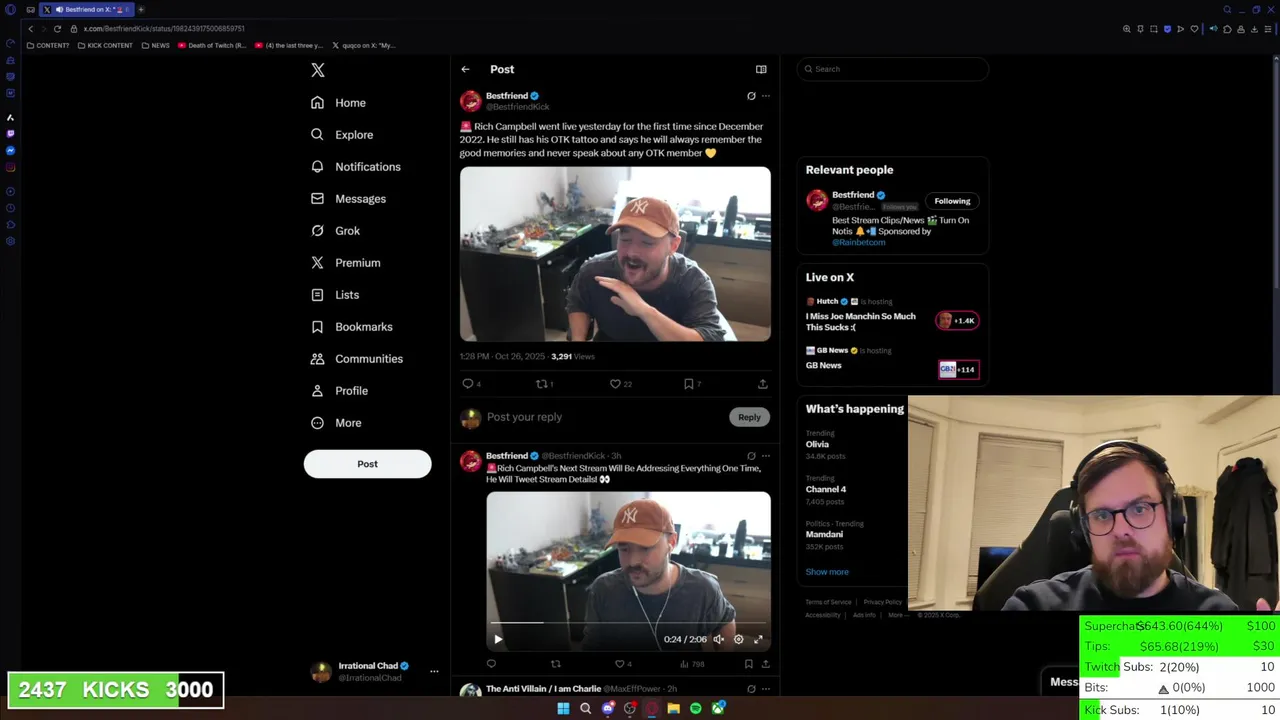
Task: Open Irrational Chad account menu dots
Action: (434, 671)
